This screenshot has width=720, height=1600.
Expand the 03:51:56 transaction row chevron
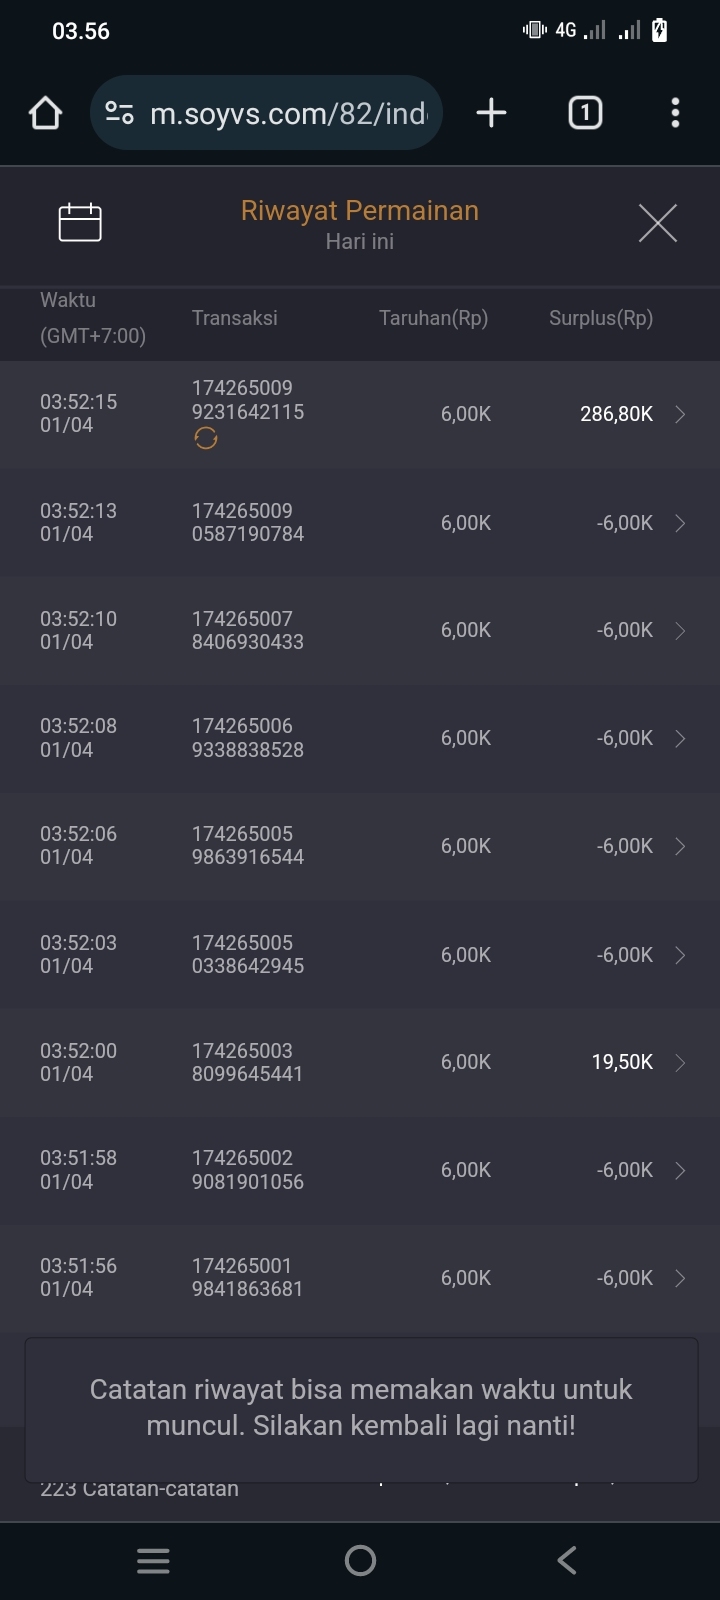coord(680,1278)
